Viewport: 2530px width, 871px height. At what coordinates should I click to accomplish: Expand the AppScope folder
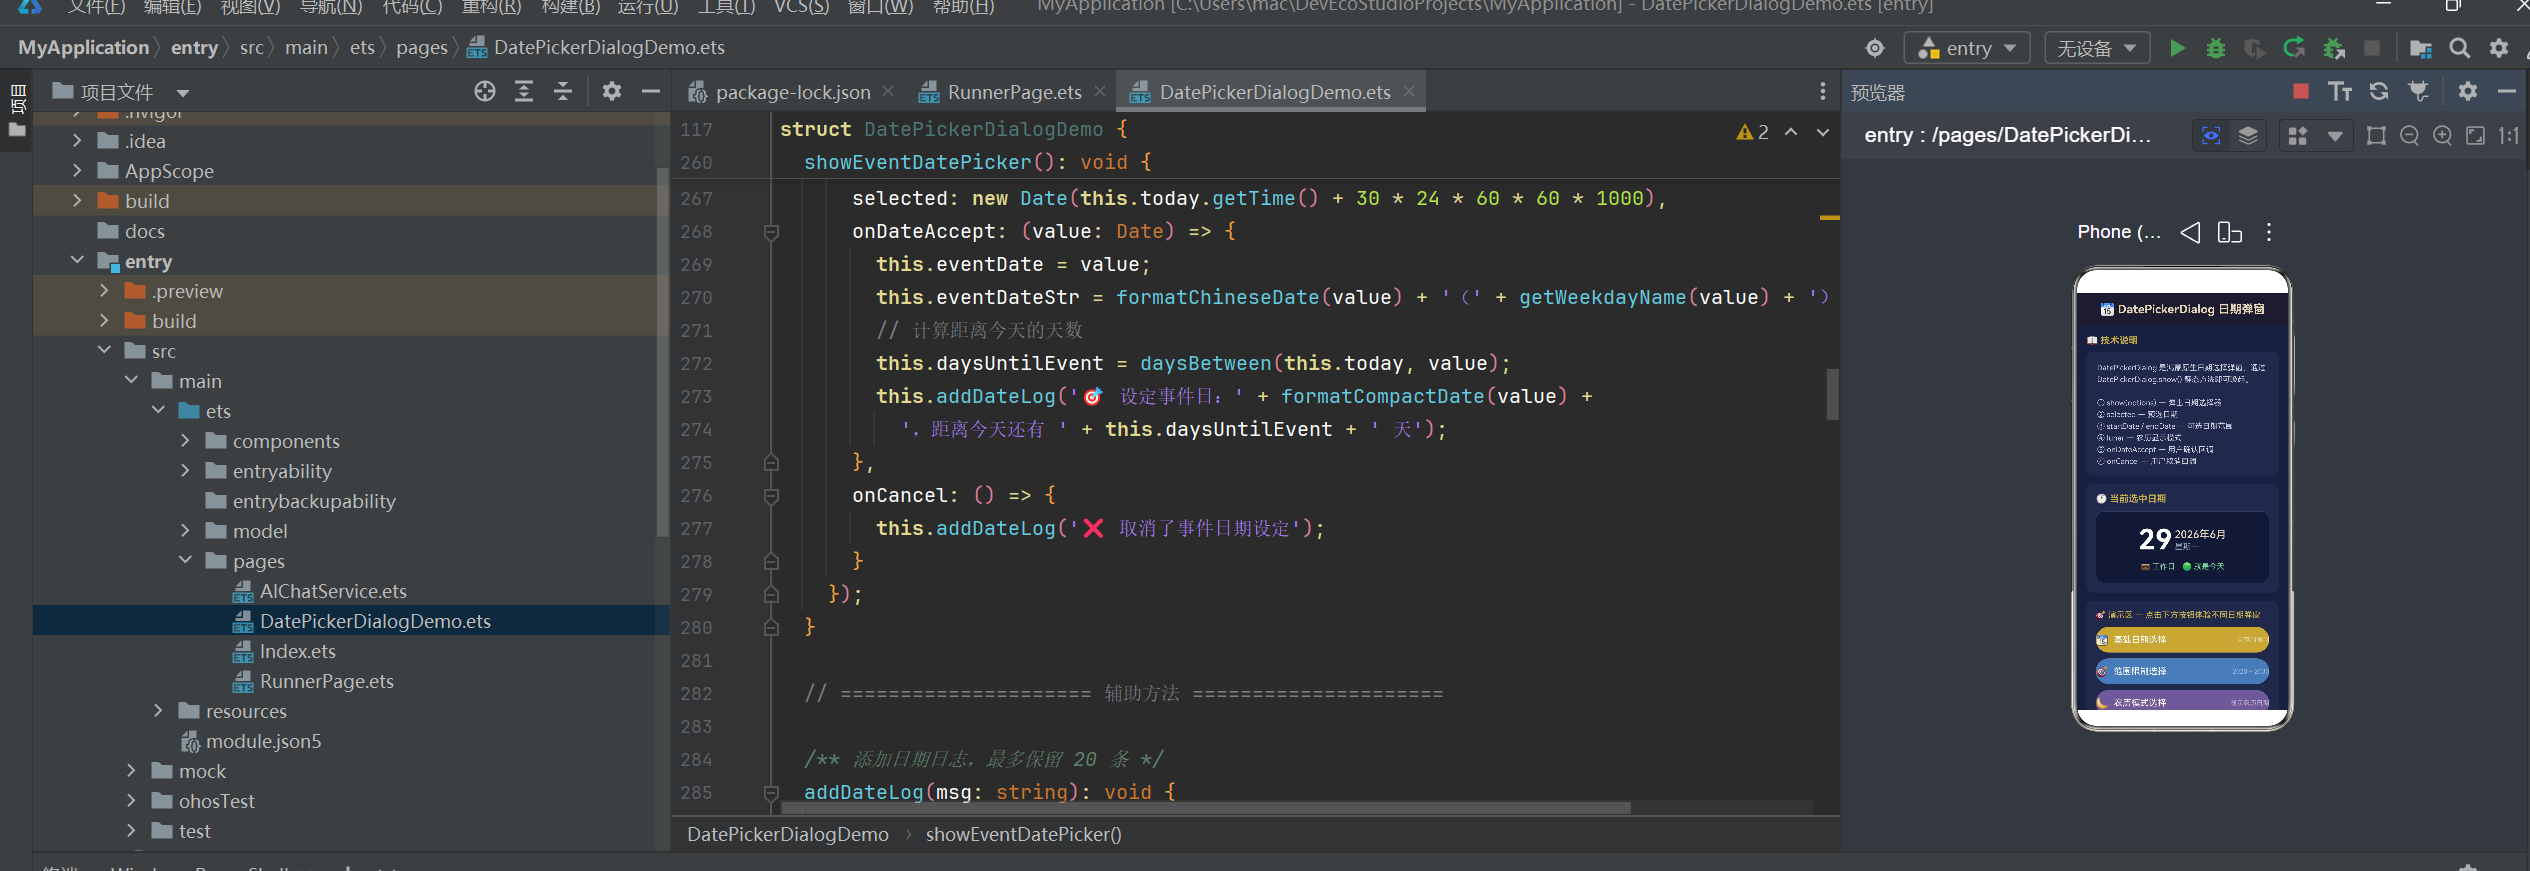click(x=77, y=171)
